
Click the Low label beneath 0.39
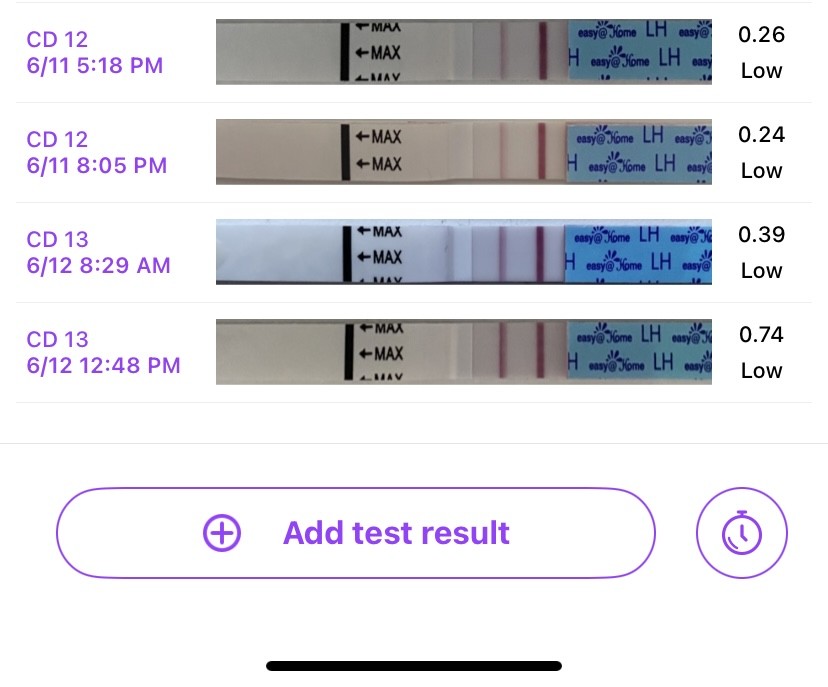pos(761,271)
